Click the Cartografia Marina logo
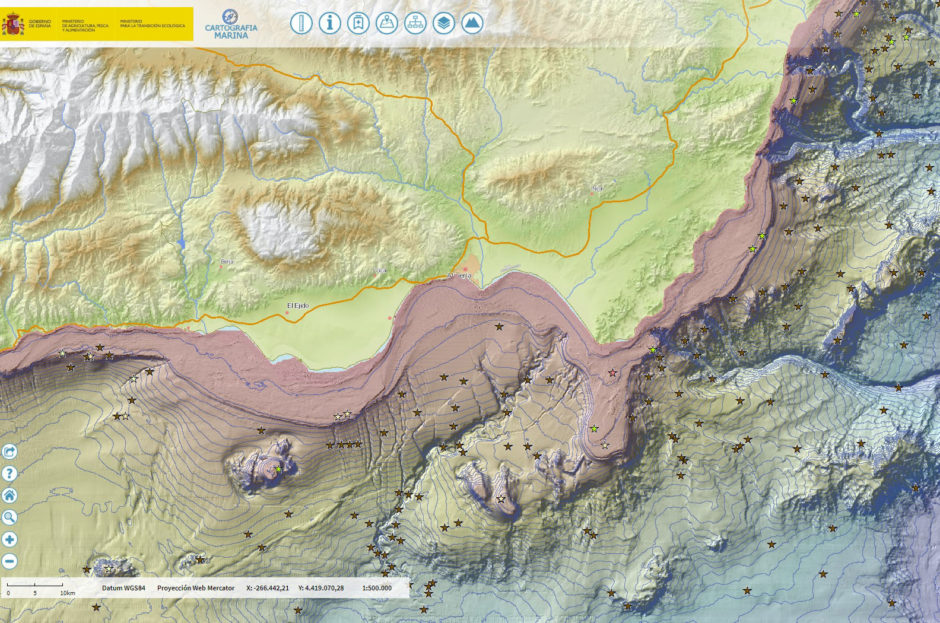Screen dimensions: 940x623 [230, 23]
